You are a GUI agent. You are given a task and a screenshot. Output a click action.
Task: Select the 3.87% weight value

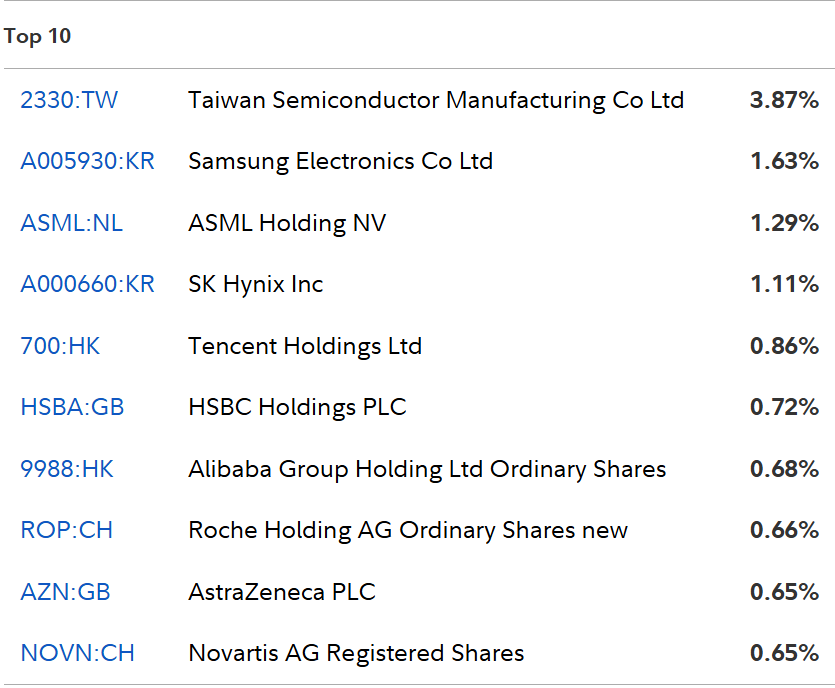pyautogui.click(x=784, y=100)
